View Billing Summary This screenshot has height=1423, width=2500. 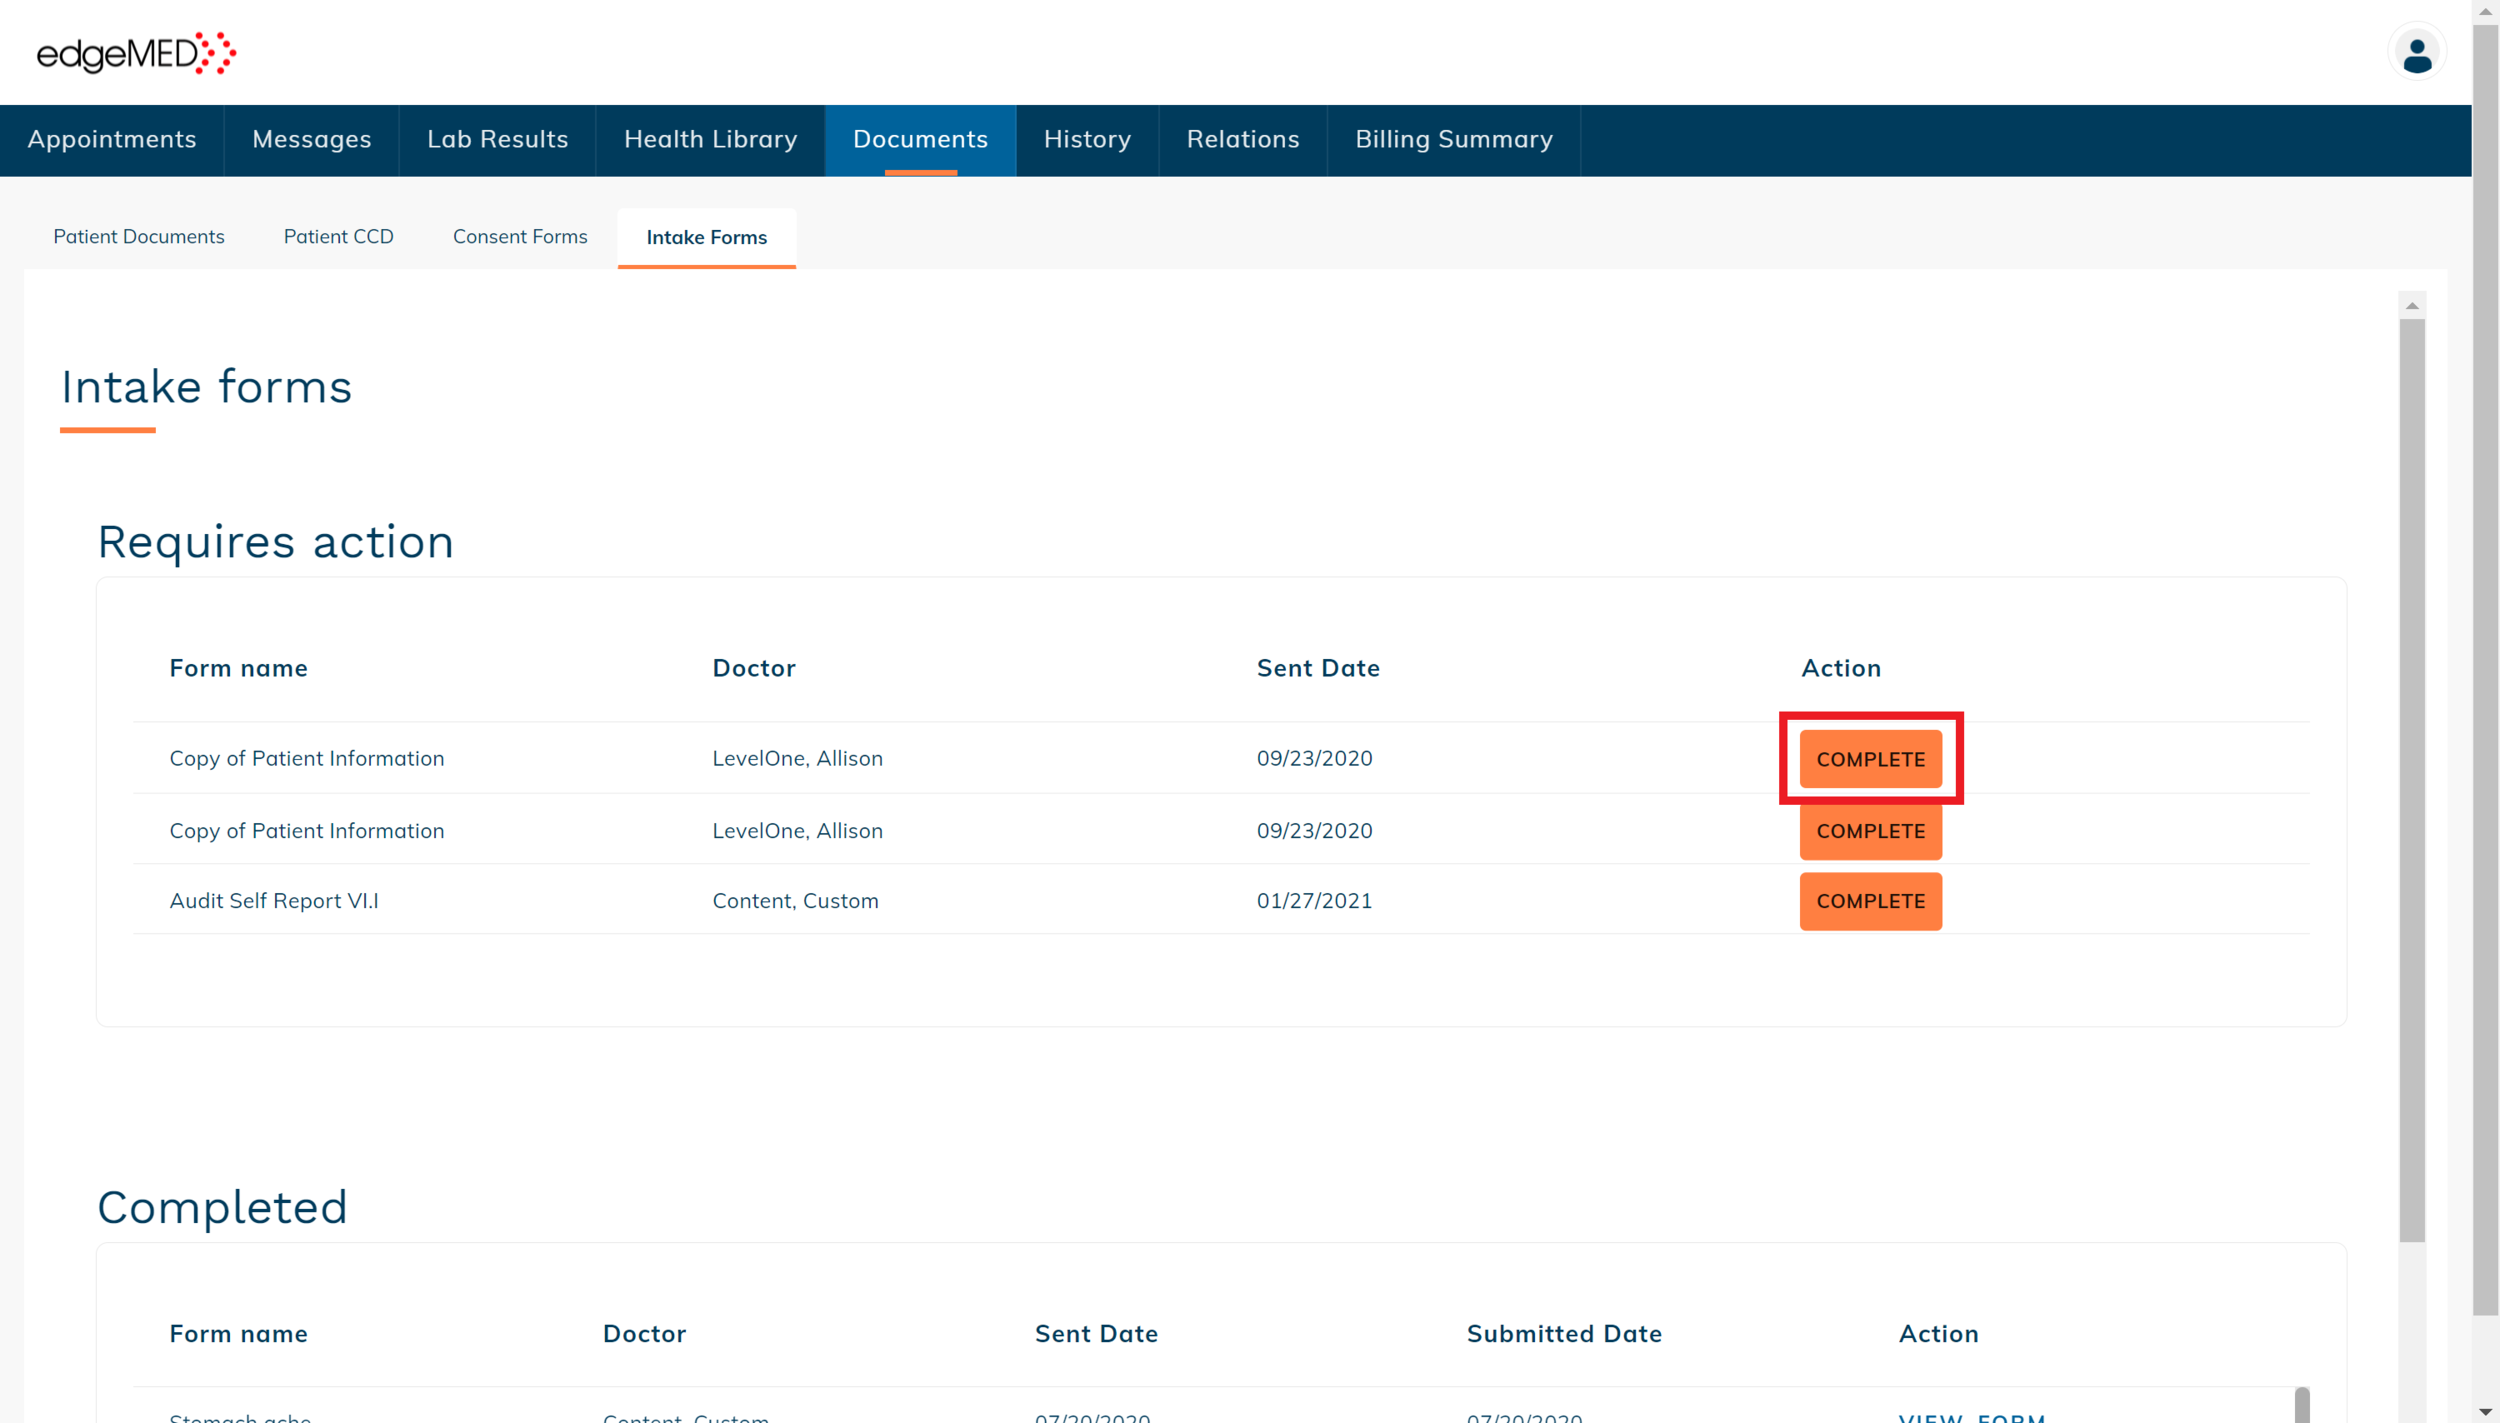(1453, 140)
